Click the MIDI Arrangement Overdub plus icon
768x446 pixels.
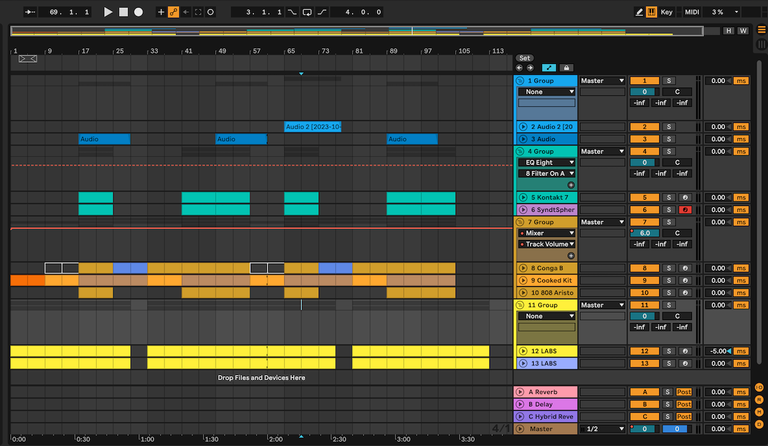pyautogui.click(x=161, y=12)
